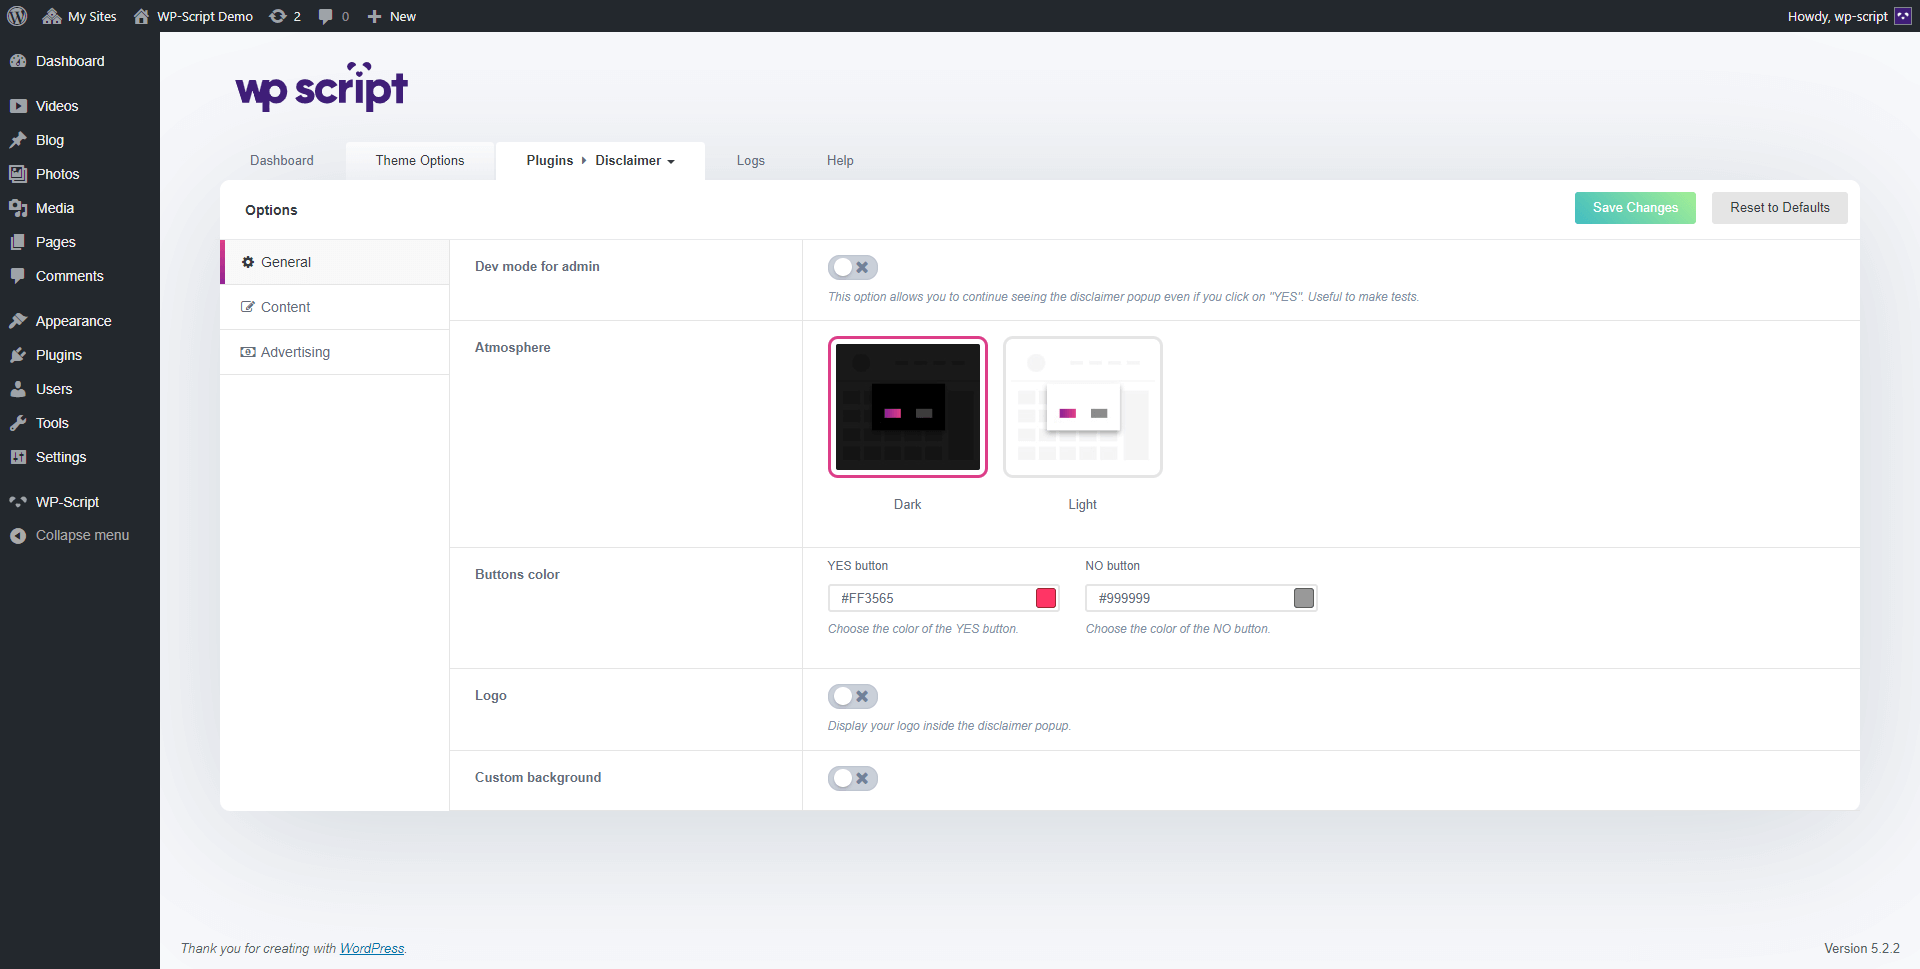1920x969 pixels.
Task: Click the NO button #999999 color field
Action: click(1201, 598)
